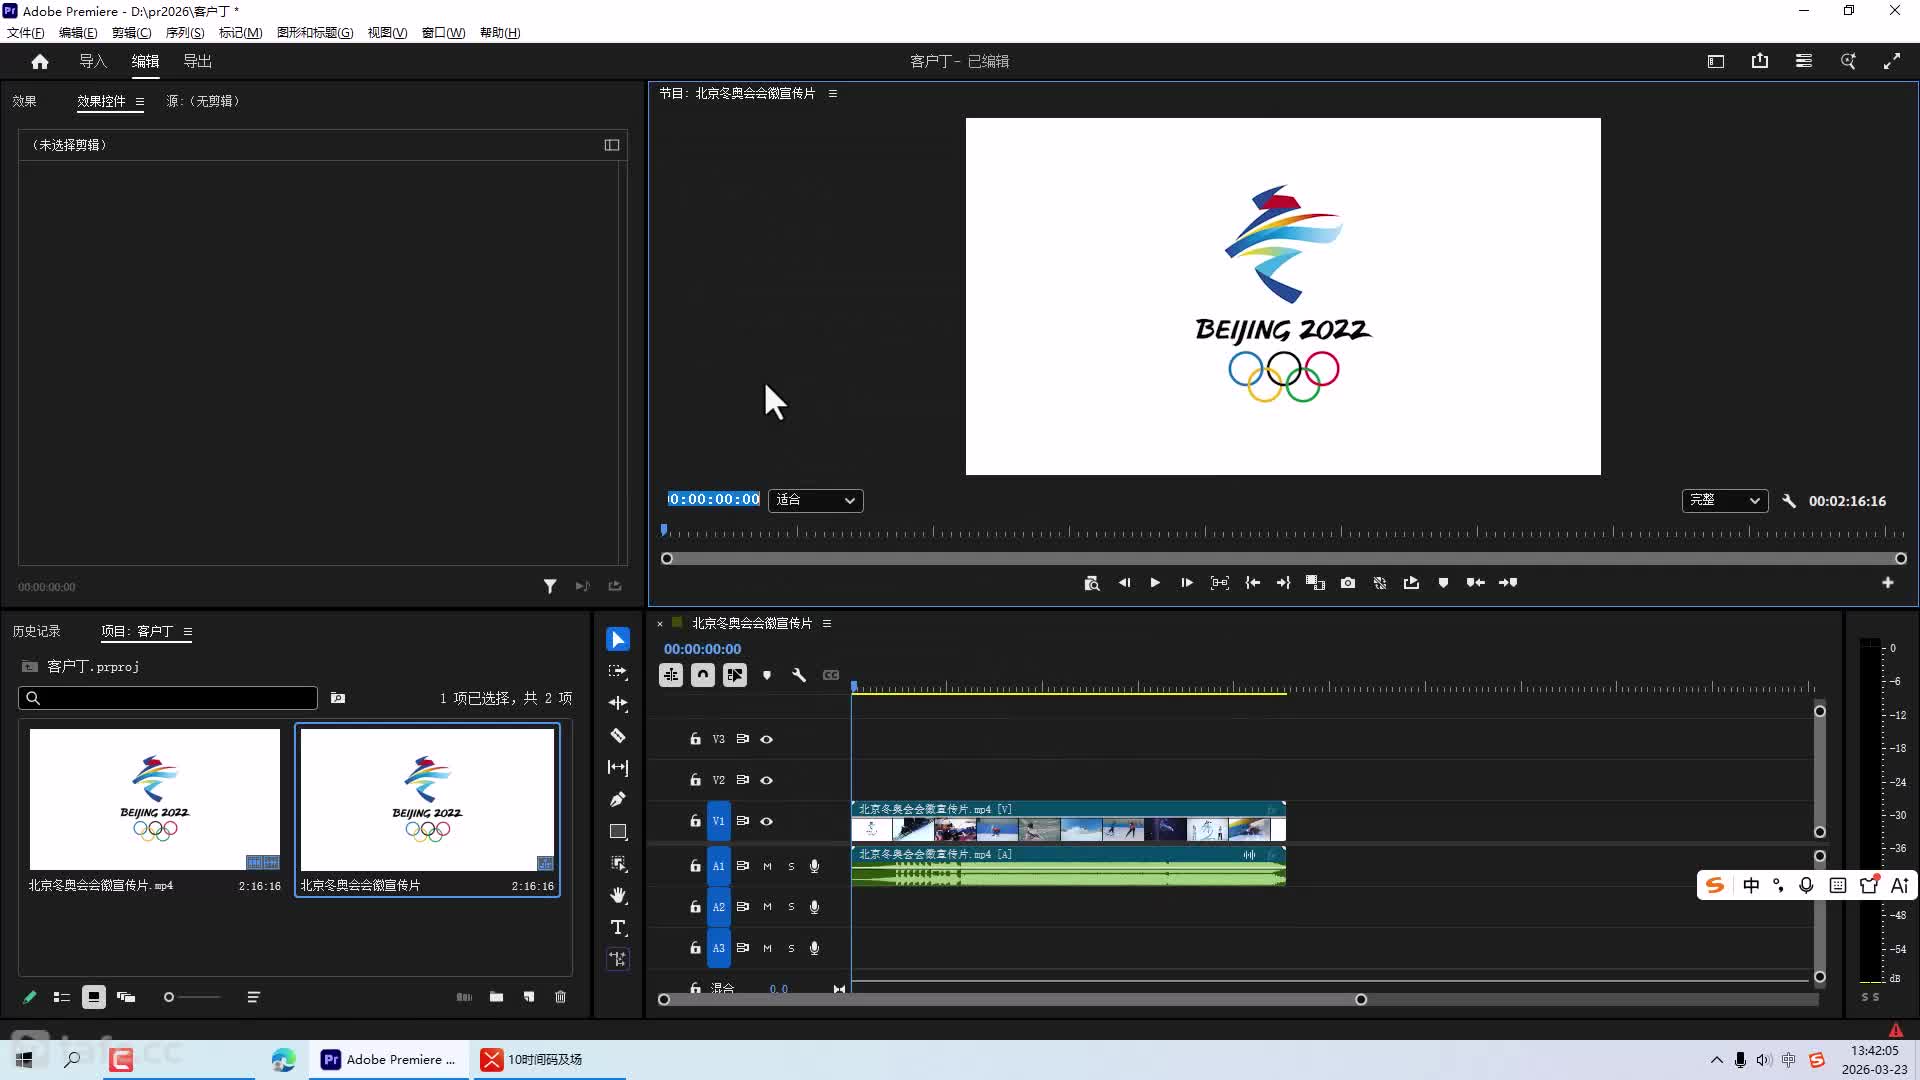Mute audio track A1
This screenshot has width=1920, height=1080.
tap(767, 867)
